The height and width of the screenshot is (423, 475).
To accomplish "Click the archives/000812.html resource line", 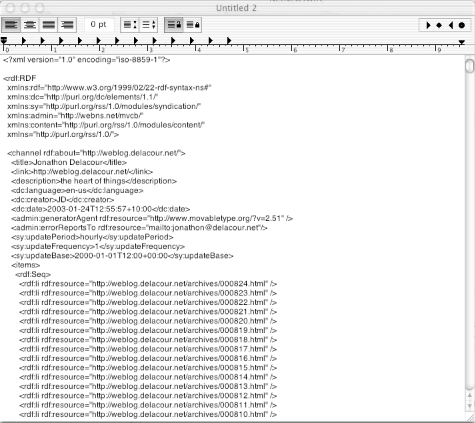I will point(148,396).
